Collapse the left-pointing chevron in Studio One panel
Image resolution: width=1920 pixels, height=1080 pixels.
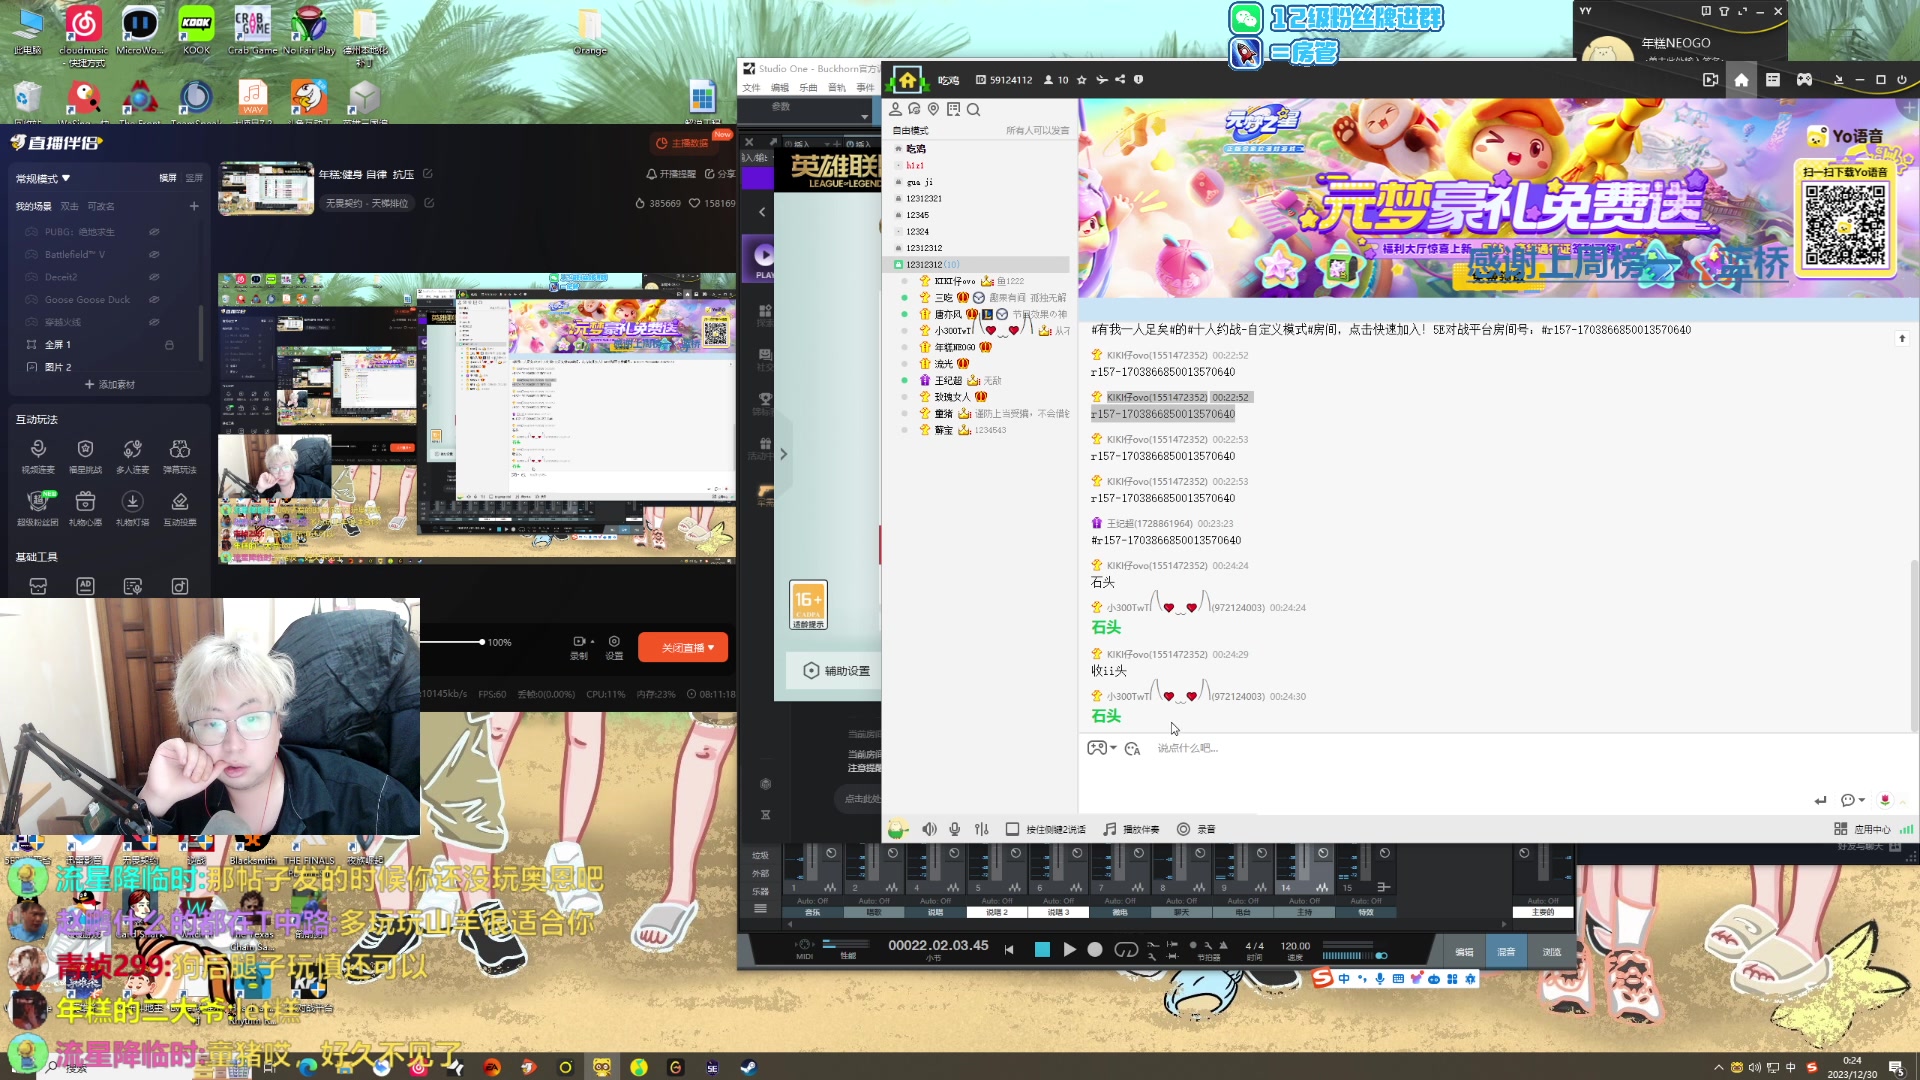[x=762, y=212]
